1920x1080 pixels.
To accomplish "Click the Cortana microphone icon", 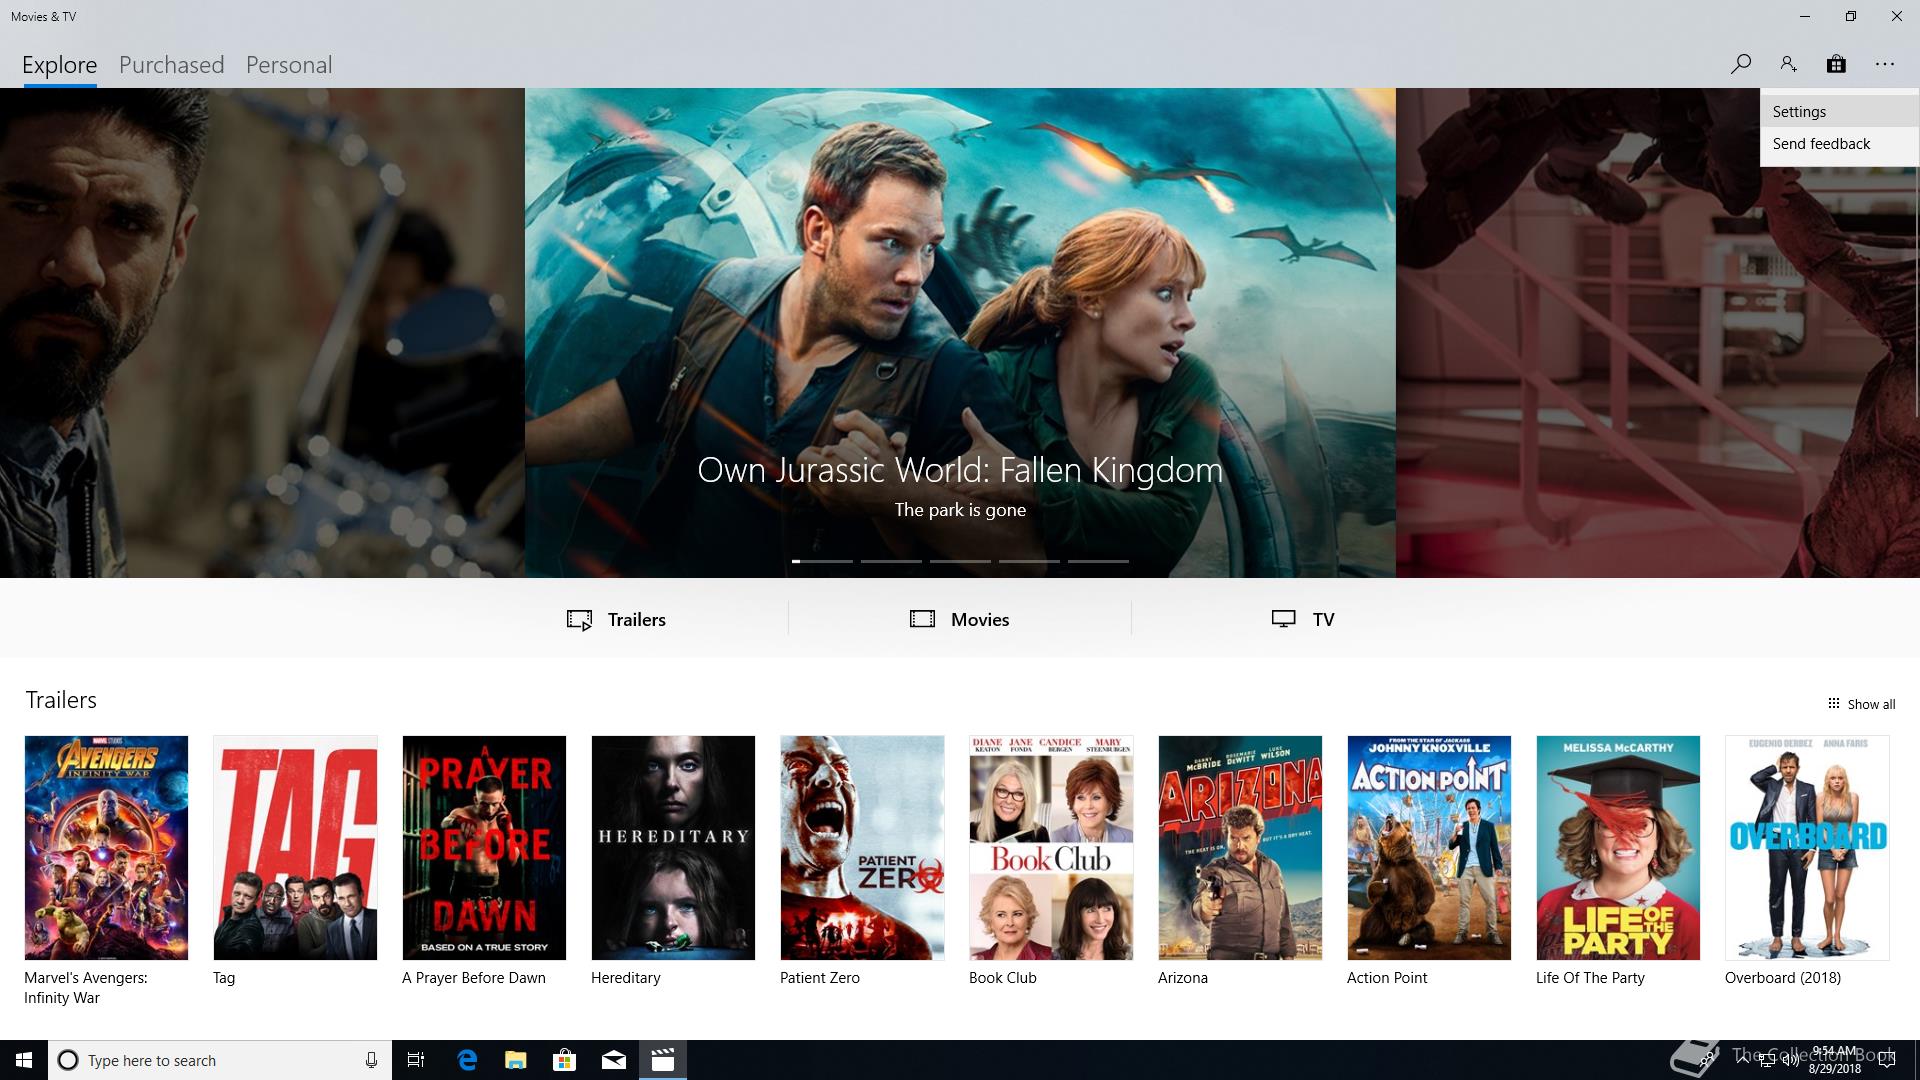I will click(x=371, y=1060).
